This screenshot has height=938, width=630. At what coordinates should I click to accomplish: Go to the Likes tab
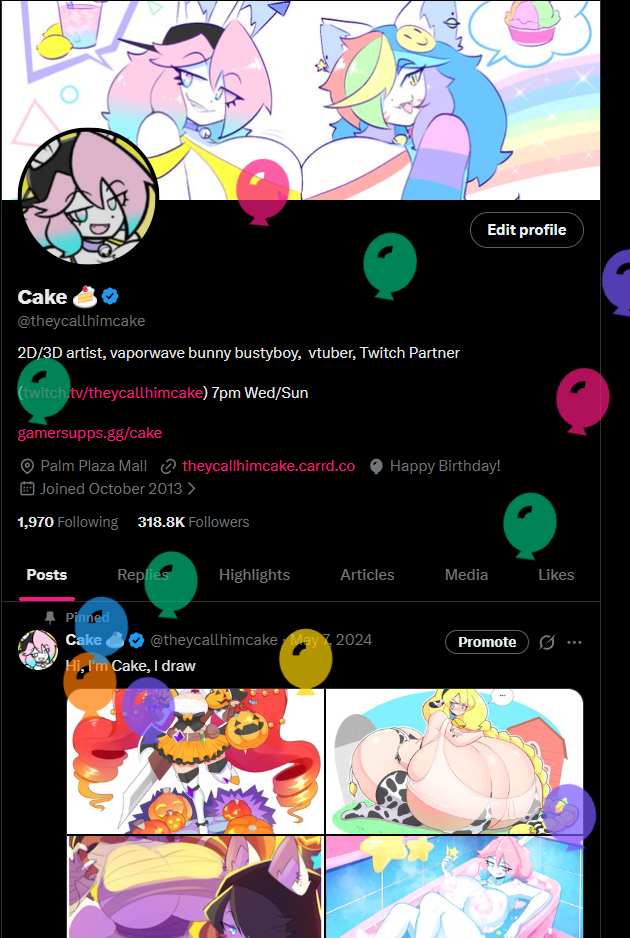click(x=556, y=575)
